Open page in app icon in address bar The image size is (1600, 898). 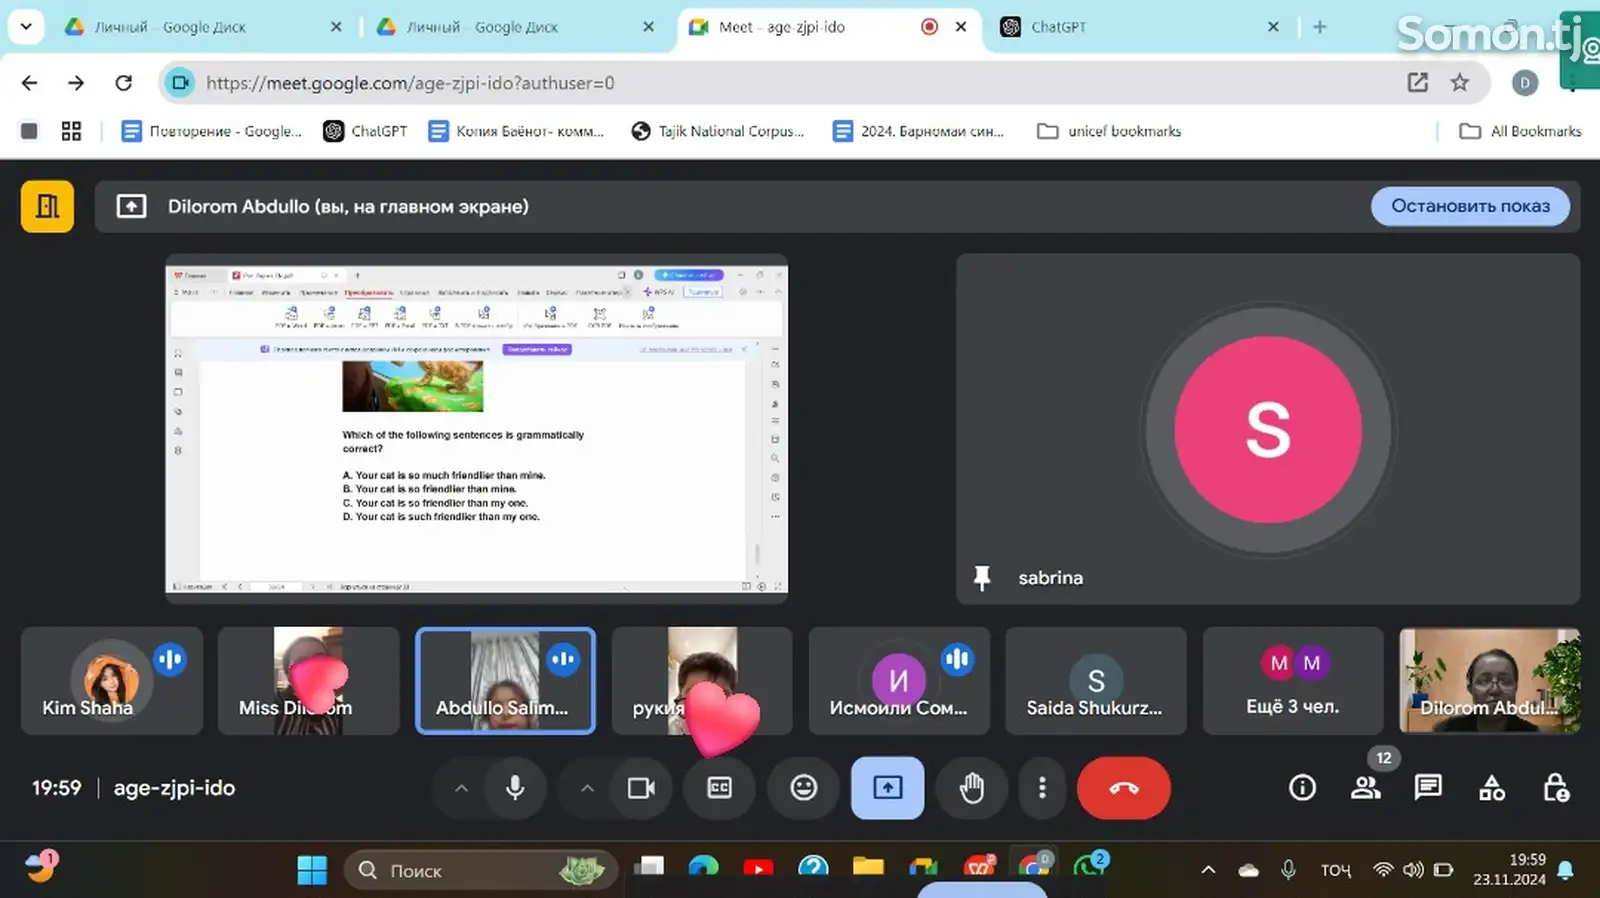coord(1417,83)
